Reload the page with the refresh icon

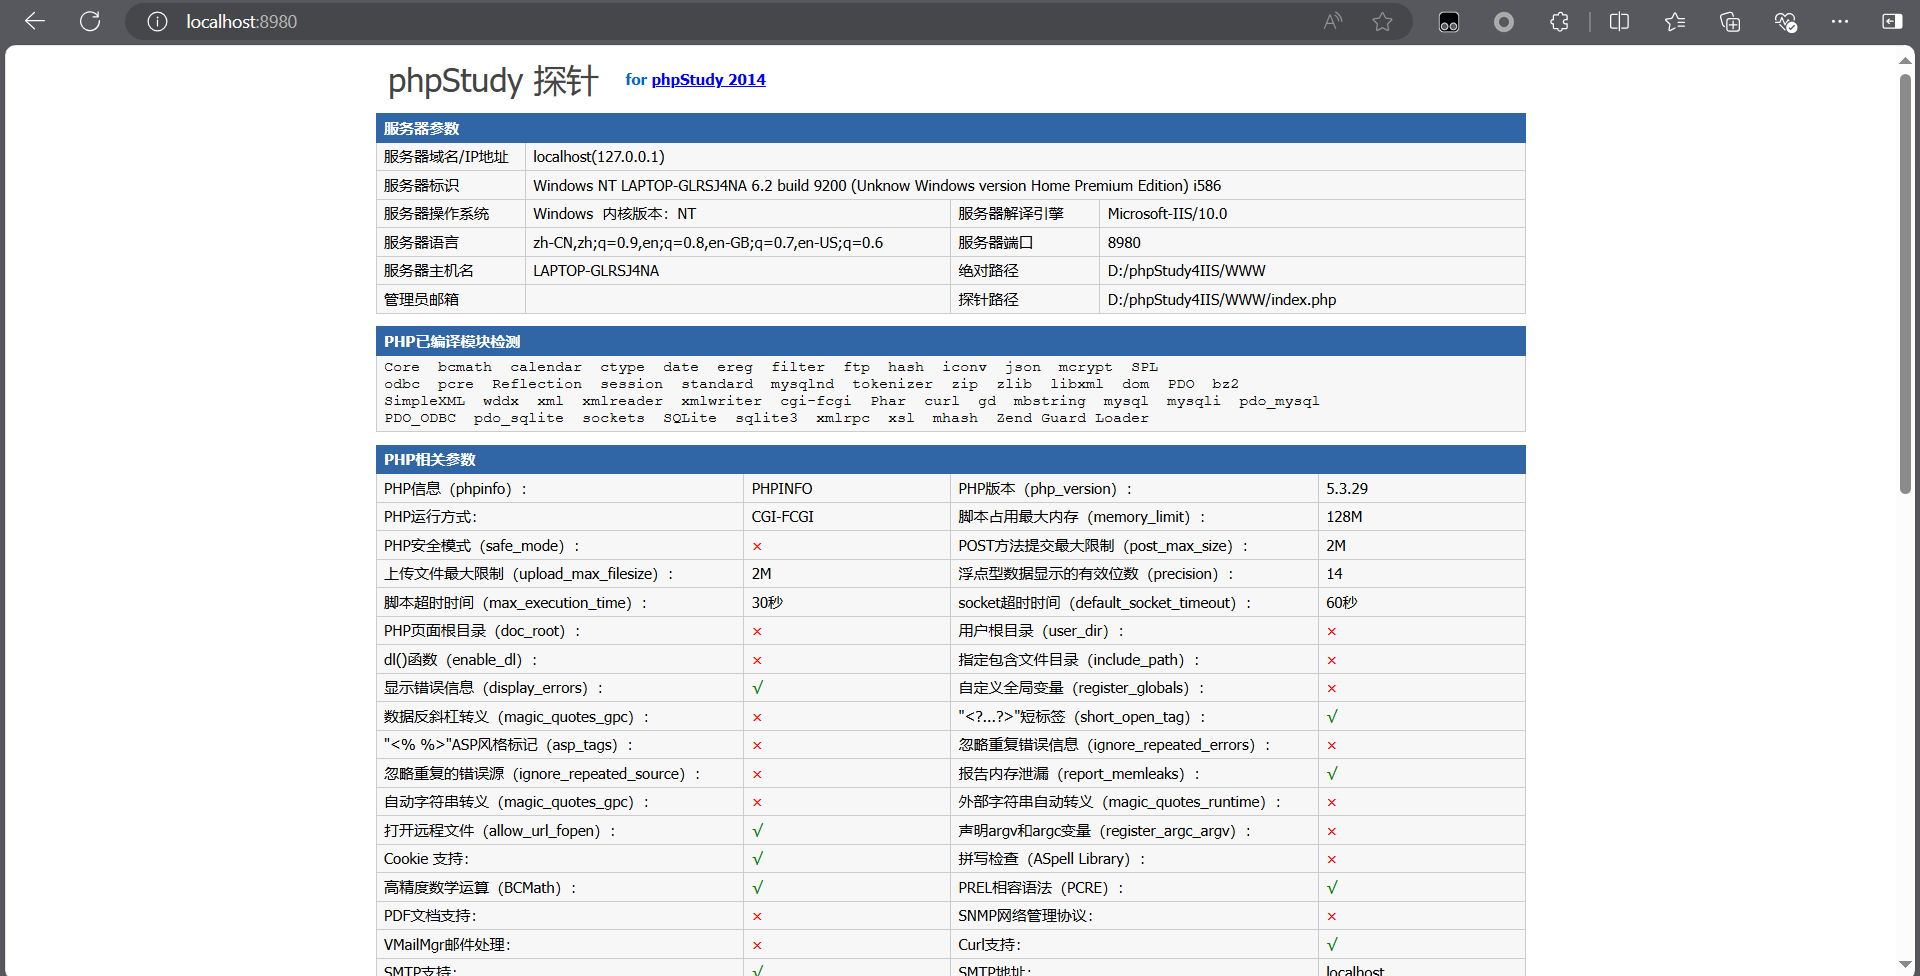(90, 21)
